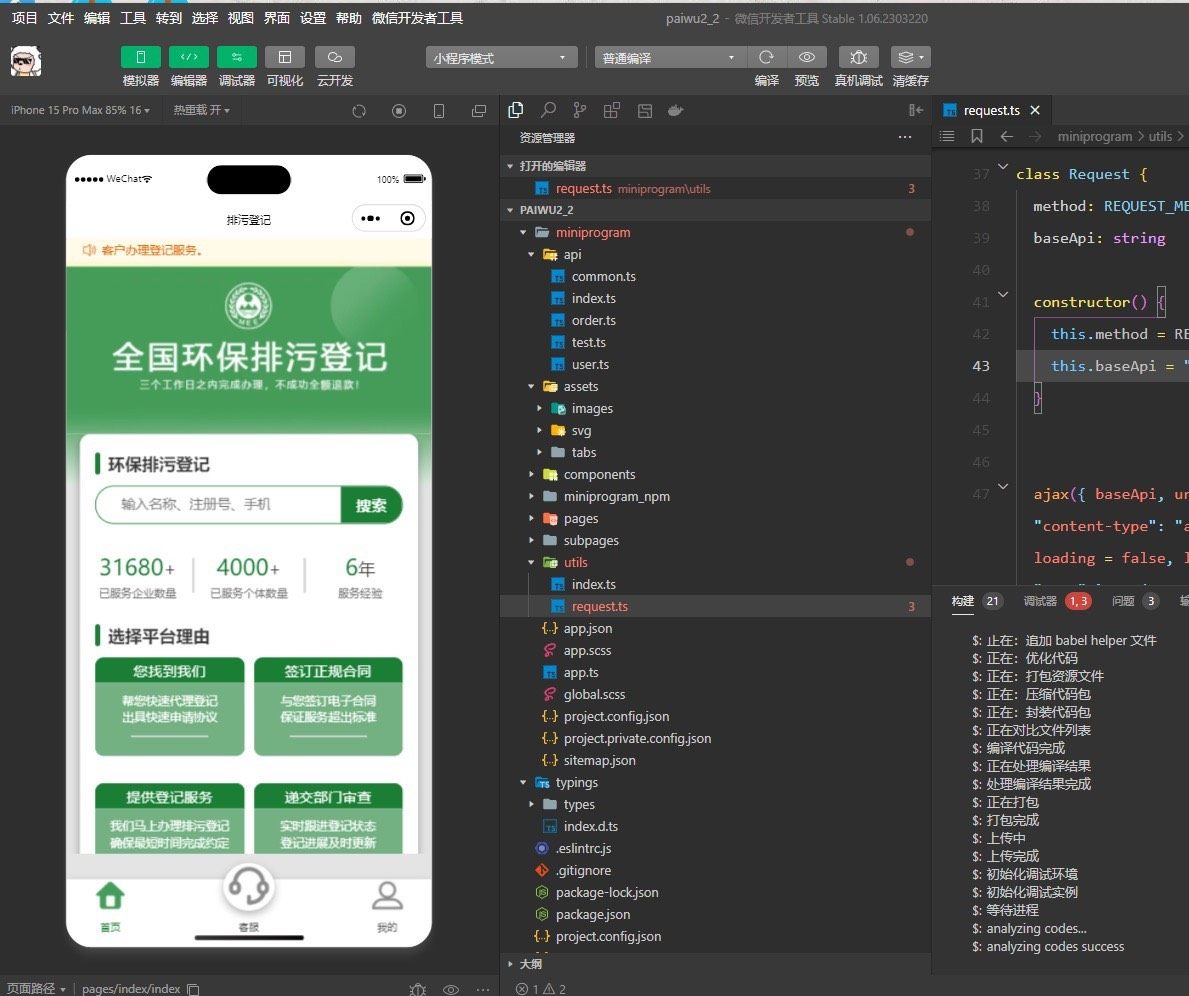Screen dimensions: 1189x996
Task: Open the source control icon
Action: [x=579, y=110]
